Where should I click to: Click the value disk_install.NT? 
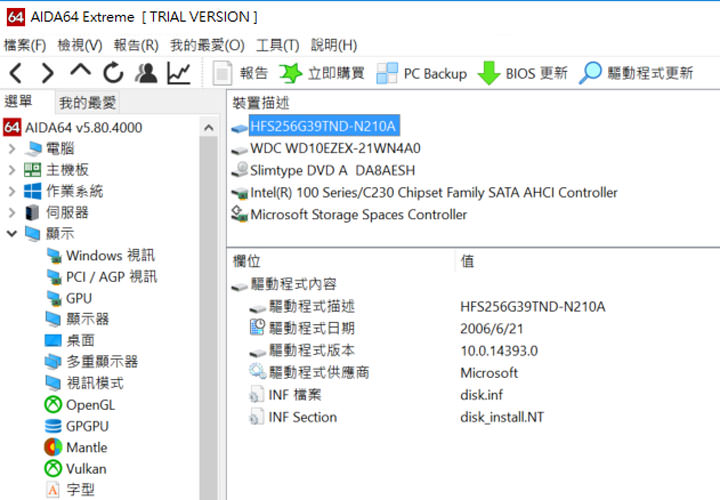click(x=502, y=417)
